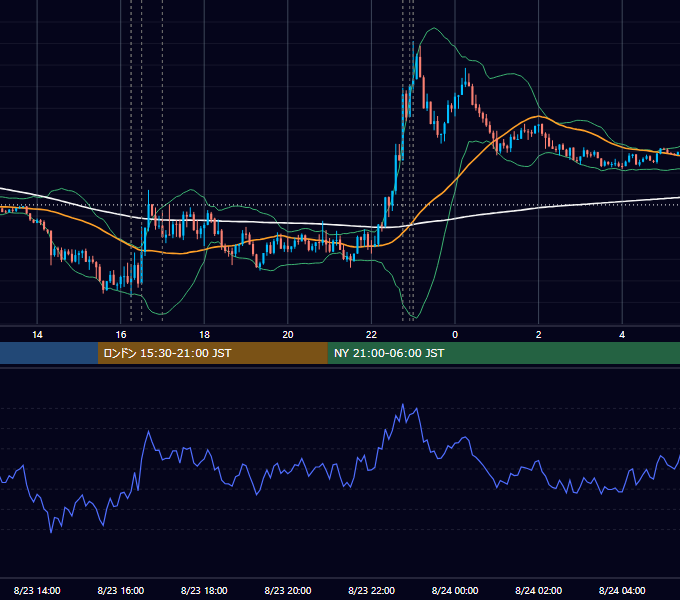This screenshot has height=600, width=680.
Task: Click the blue session bar left of ロンドン
Action: pos(49,353)
